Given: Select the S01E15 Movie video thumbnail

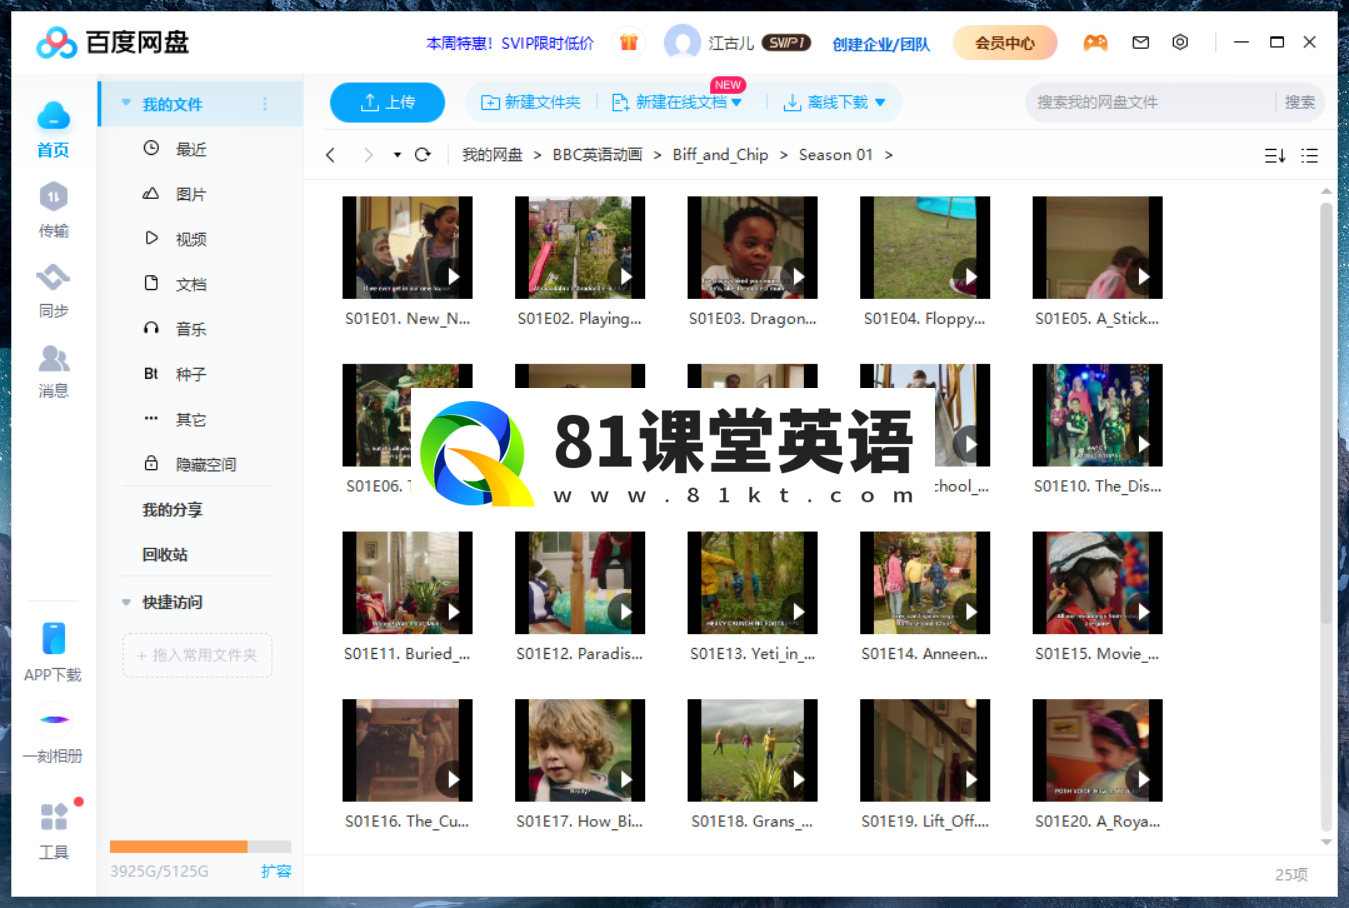Looking at the screenshot, I should tap(1097, 583).
